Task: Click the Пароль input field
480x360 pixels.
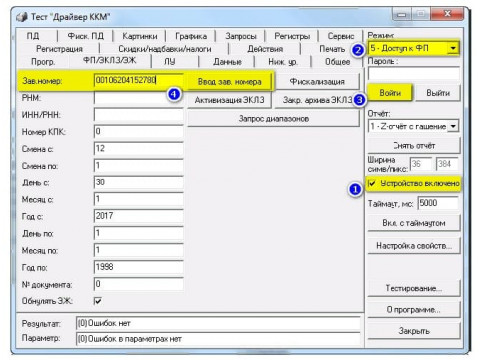Action: [414, 73]
